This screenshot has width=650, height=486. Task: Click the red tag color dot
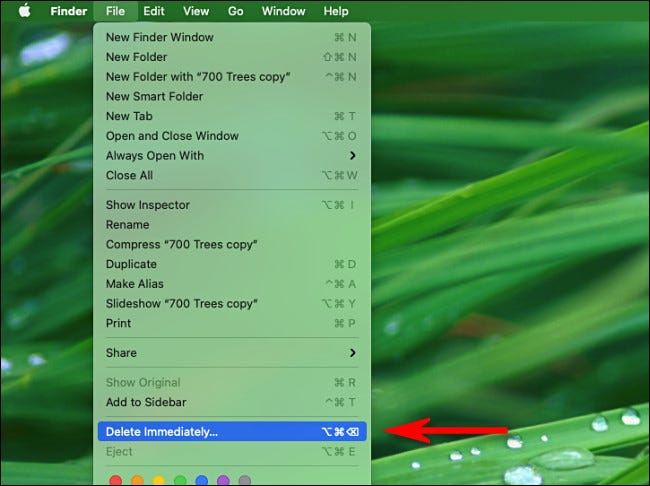[116, 481]
